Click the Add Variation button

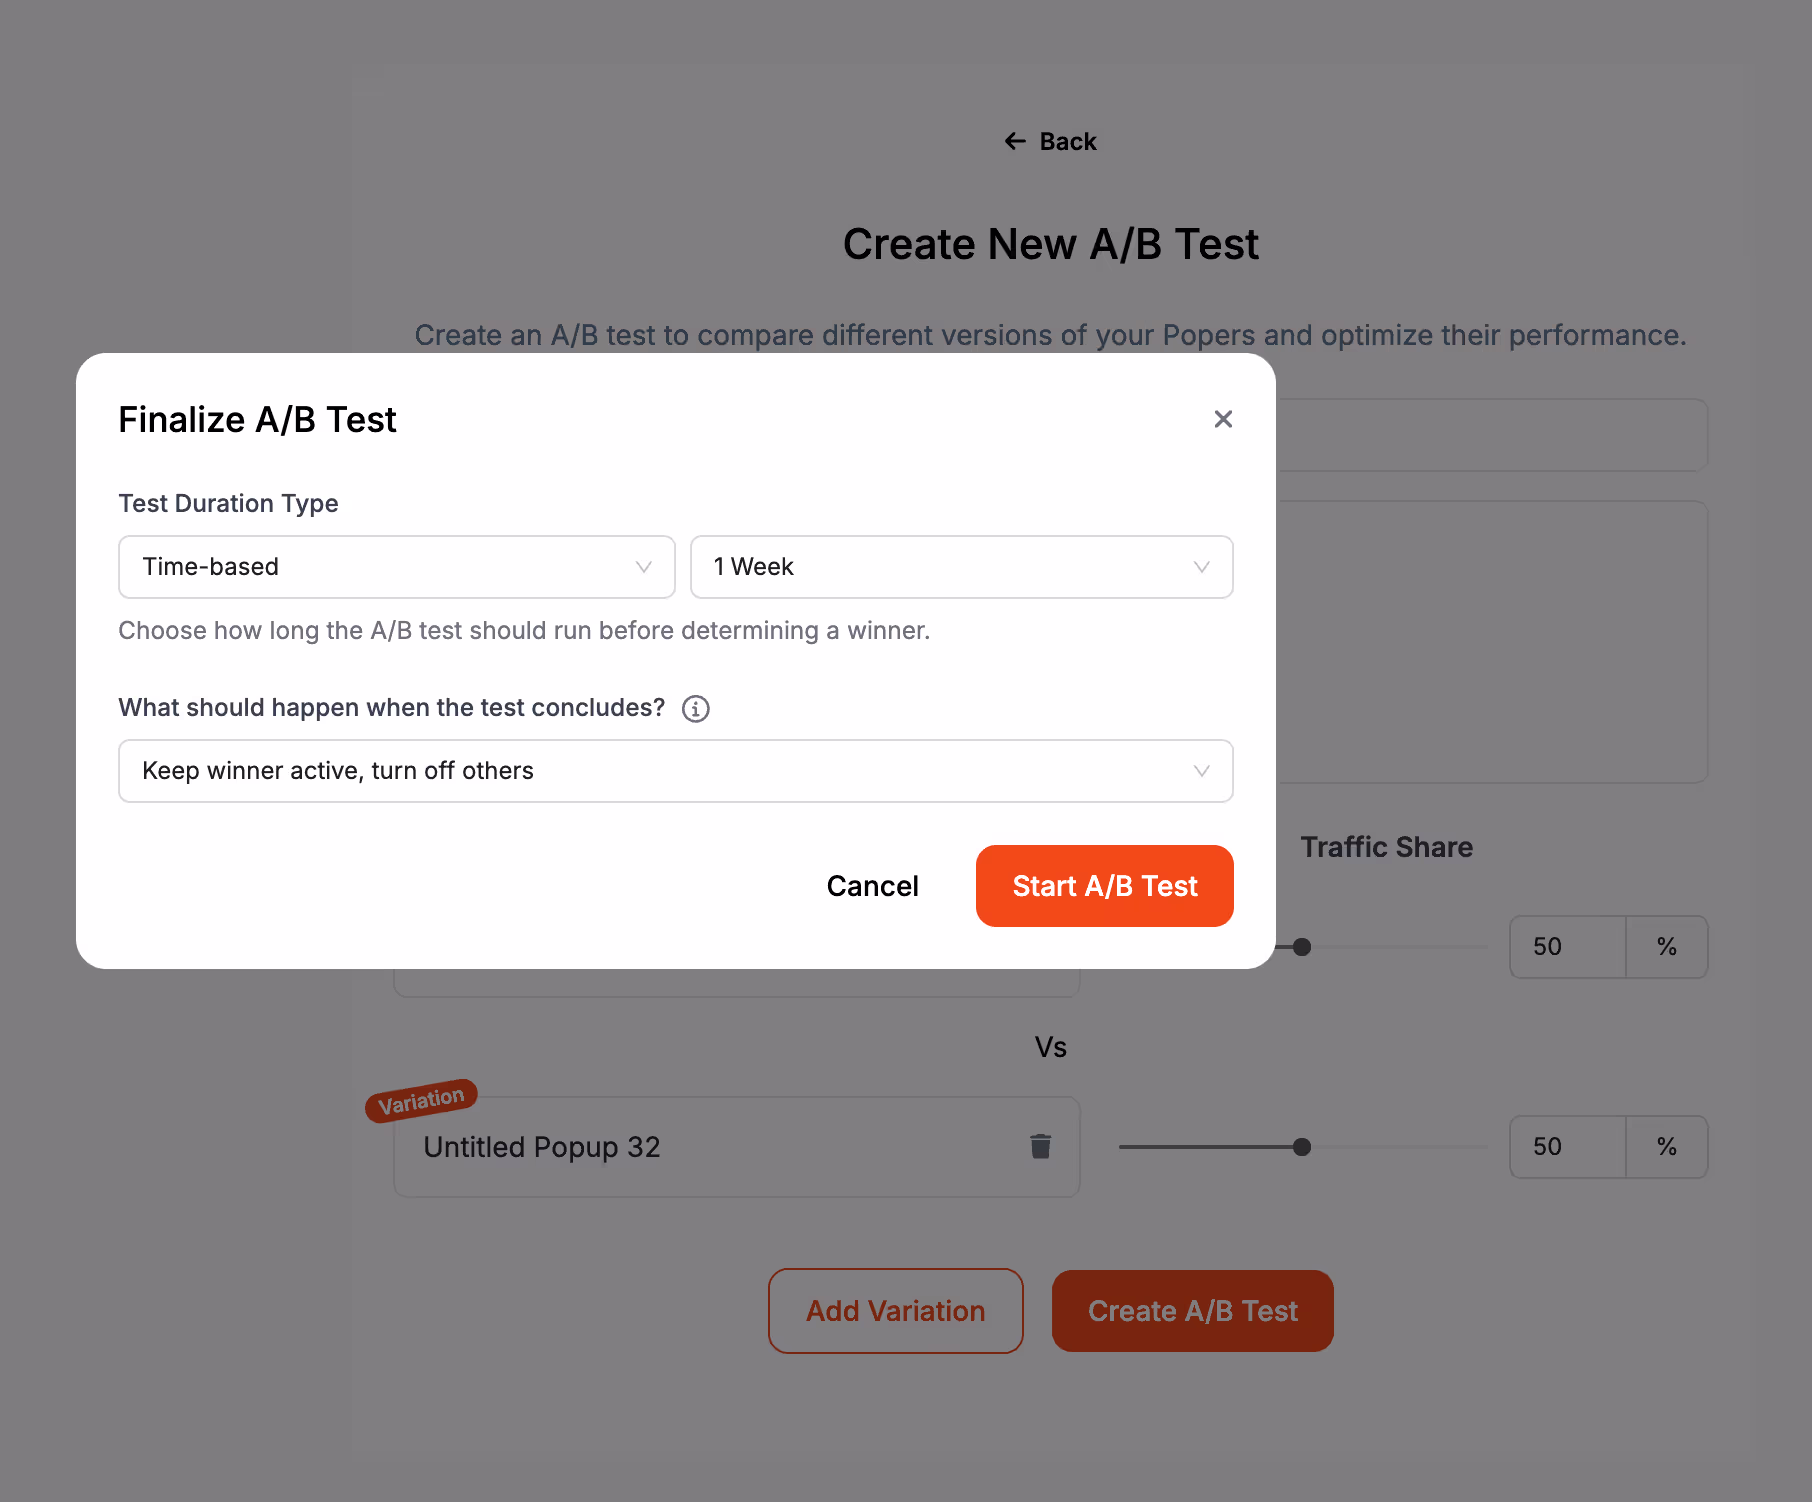coord(895,1310)
